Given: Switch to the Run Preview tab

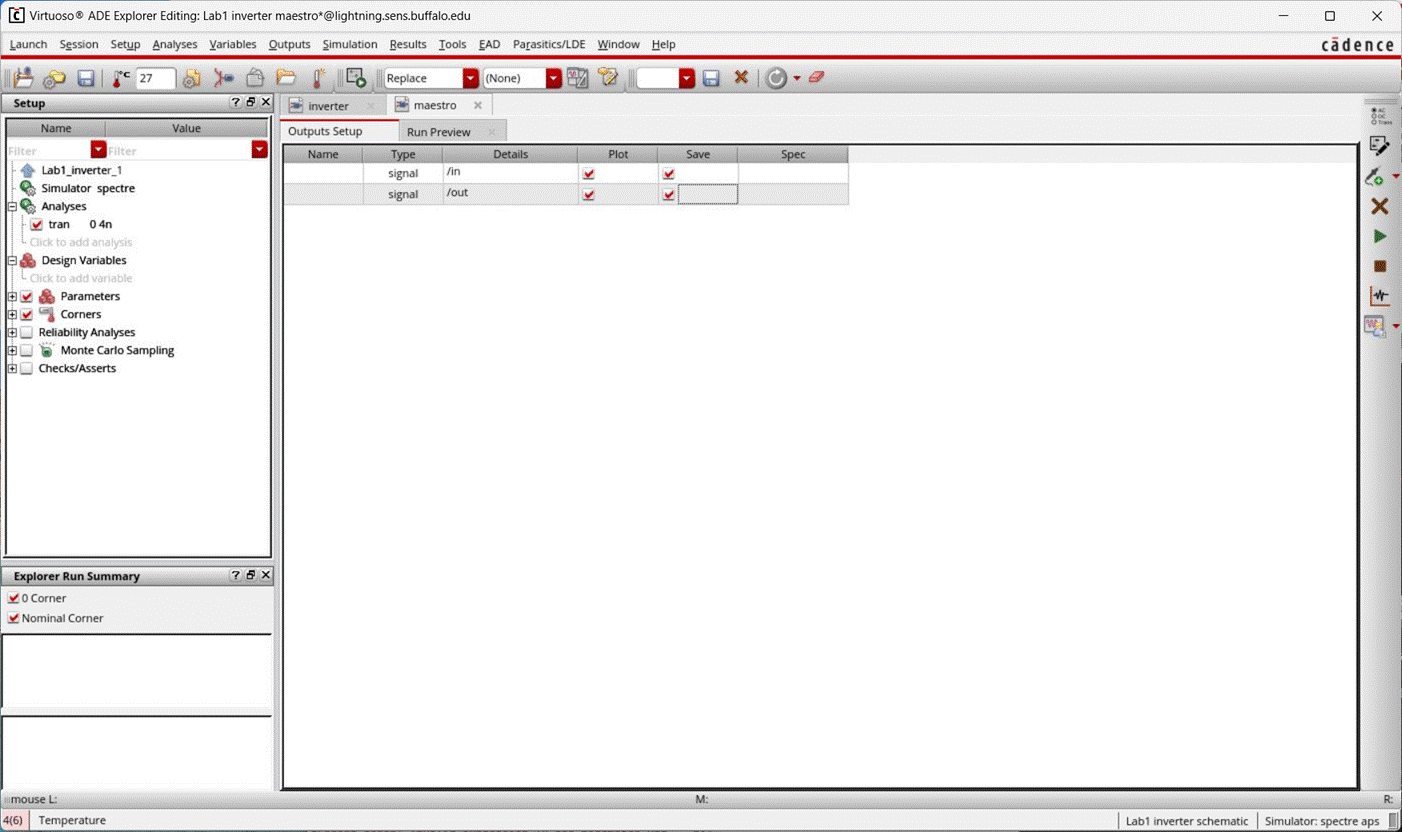Looking at the screenshot, I should (x=438, y=131).
